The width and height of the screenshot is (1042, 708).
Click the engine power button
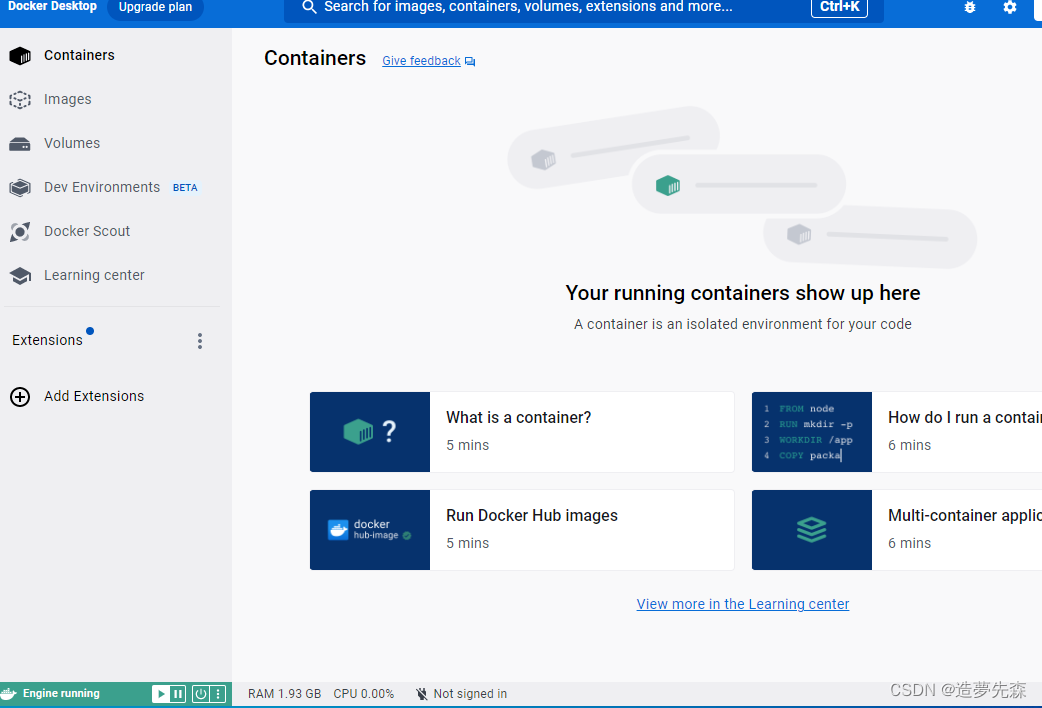click(200, 694)
